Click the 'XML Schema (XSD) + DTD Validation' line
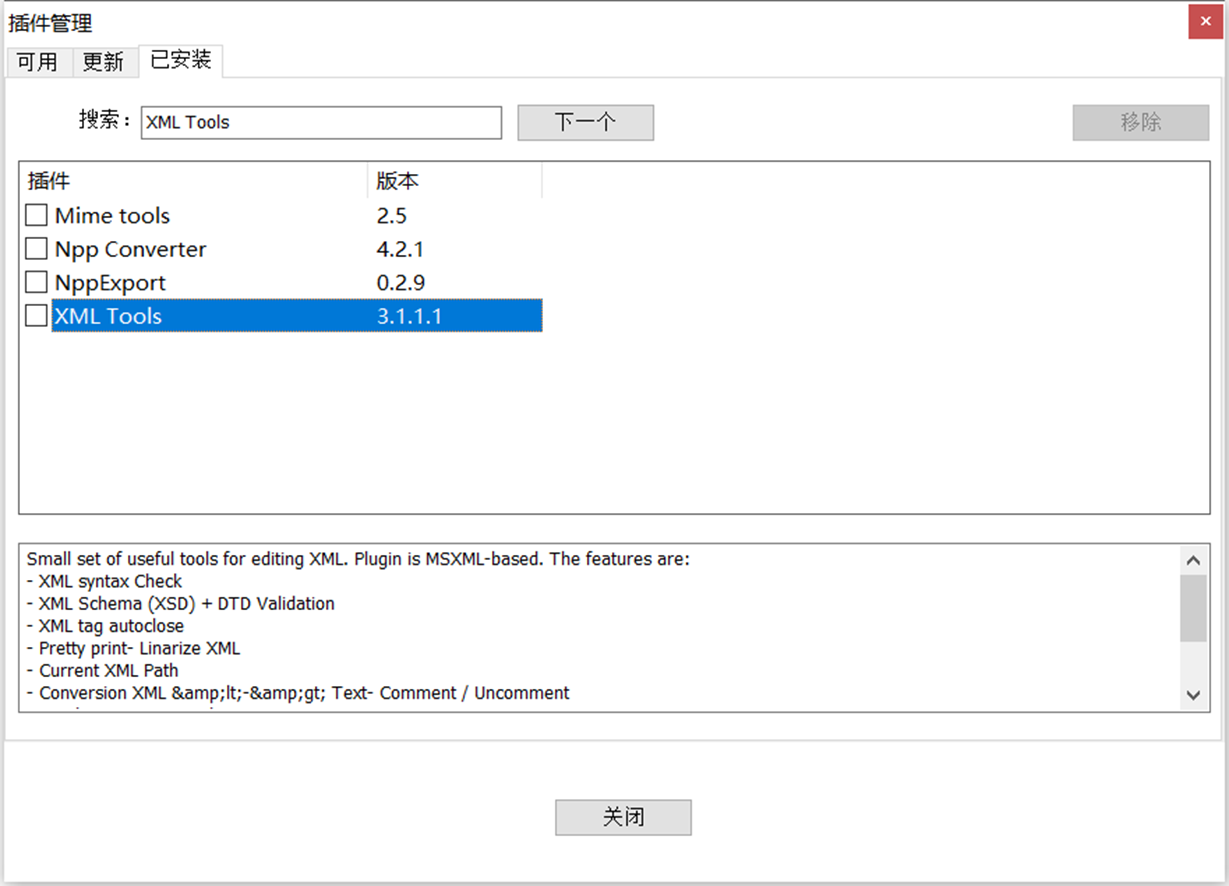Image resolution: width=1229 pixels, height=886 pixels. [x=181, y=603]
